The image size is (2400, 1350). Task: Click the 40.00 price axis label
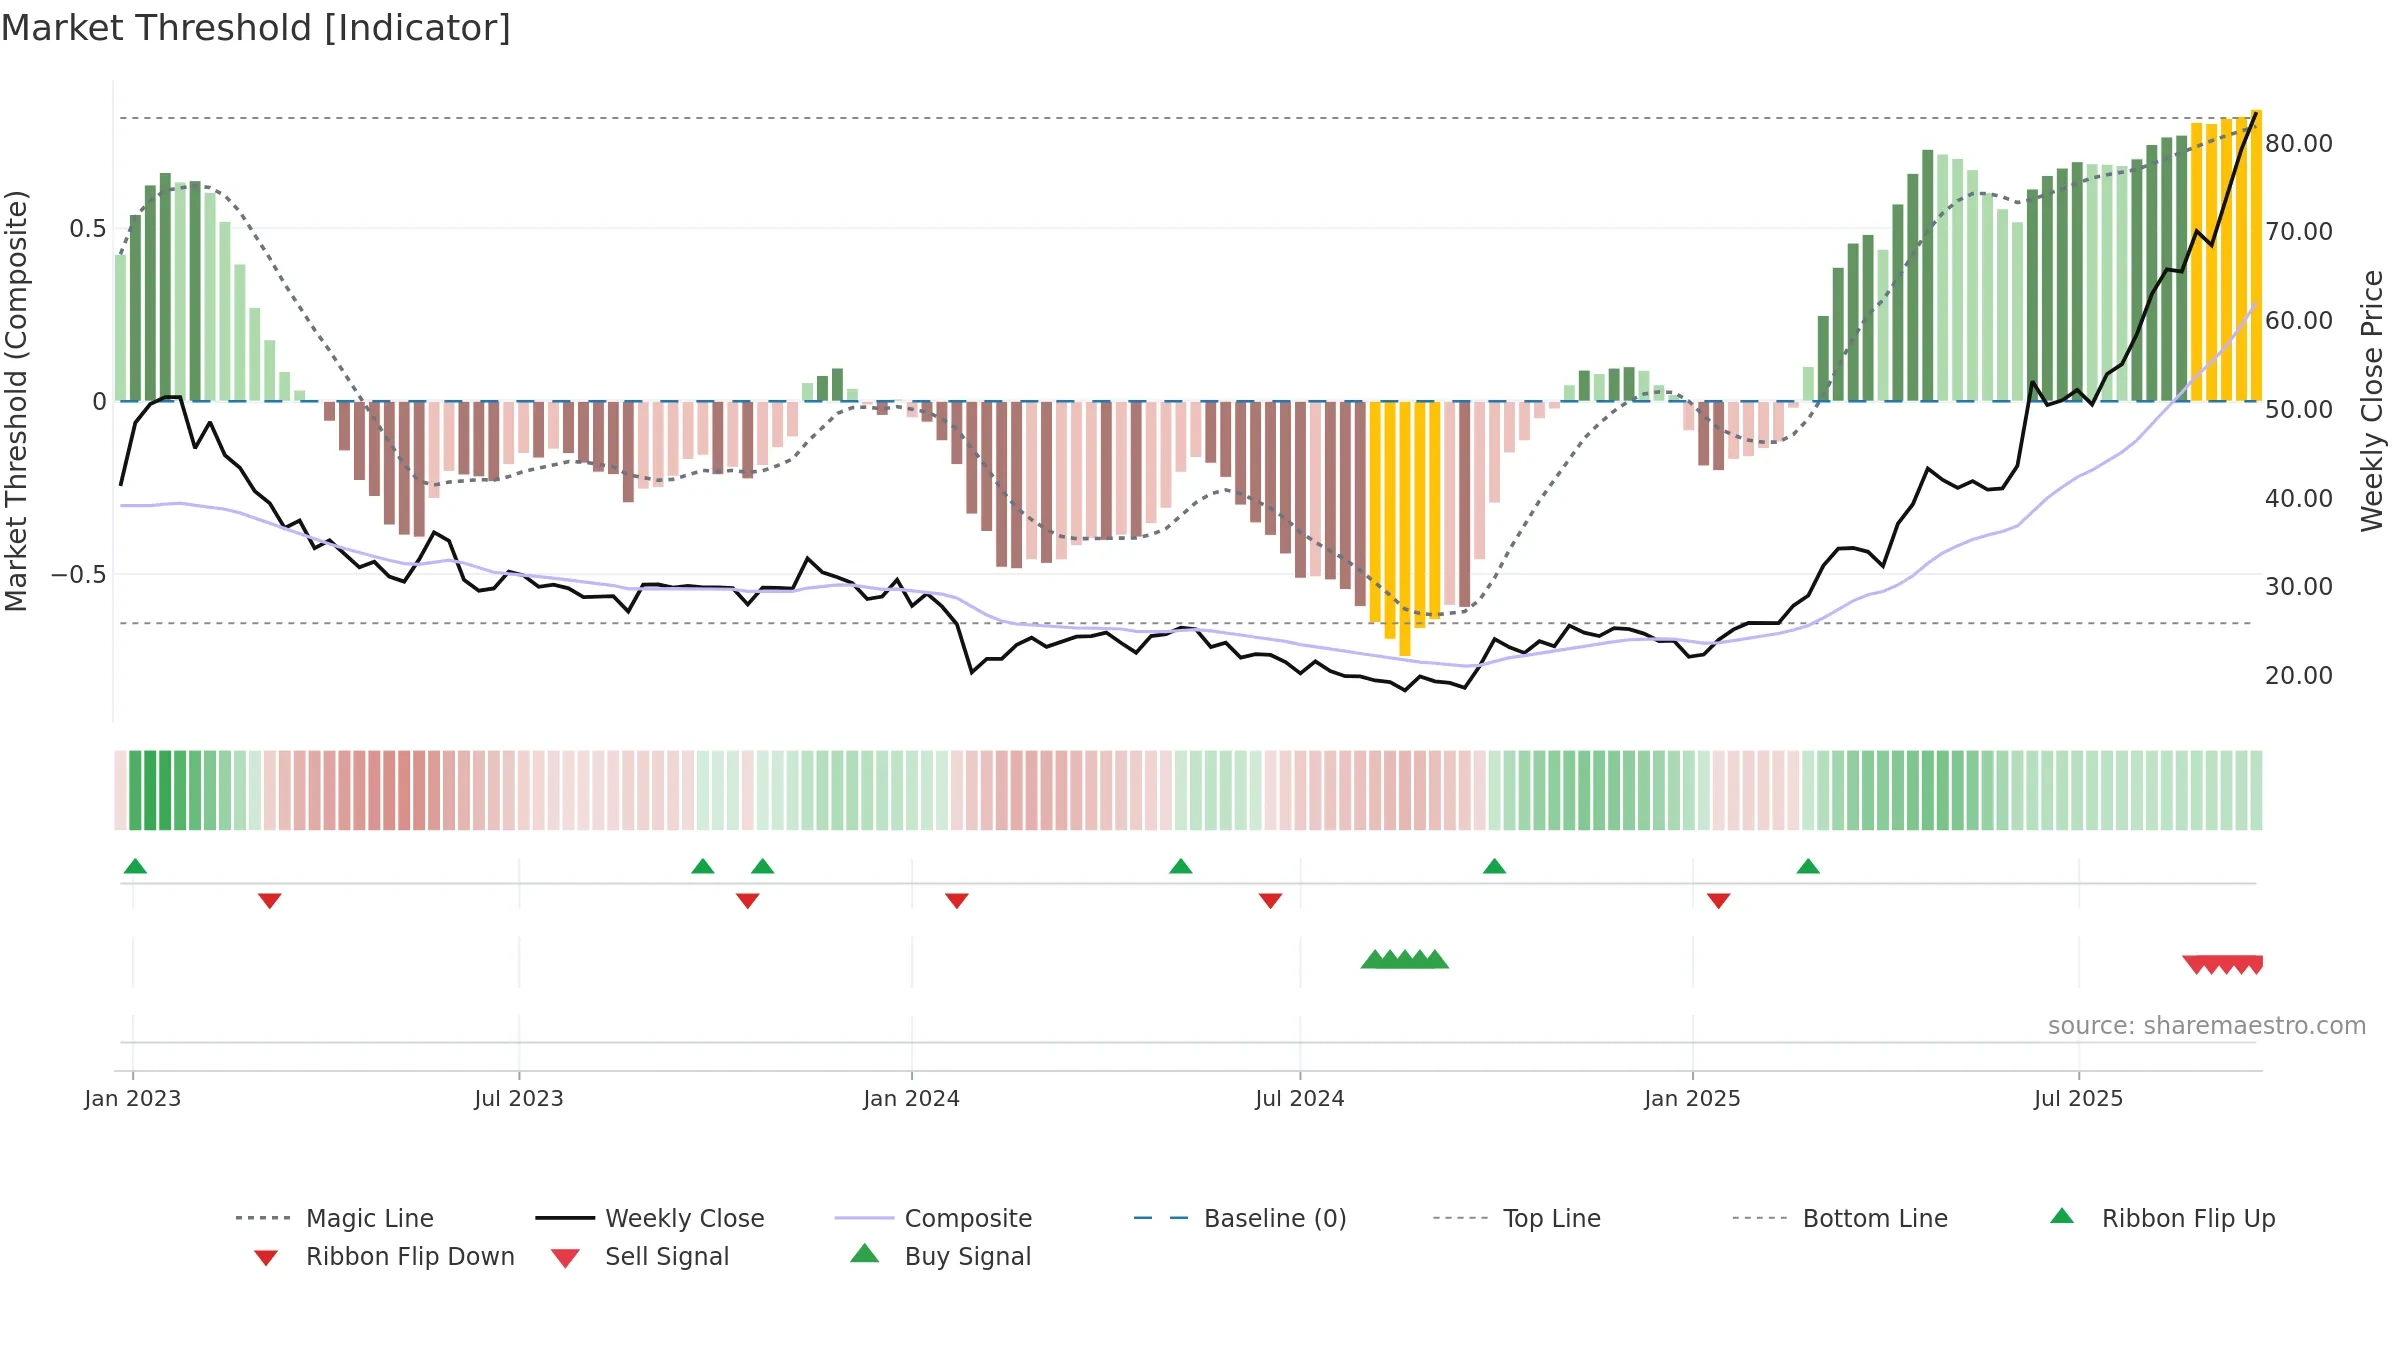[2299, 499]
